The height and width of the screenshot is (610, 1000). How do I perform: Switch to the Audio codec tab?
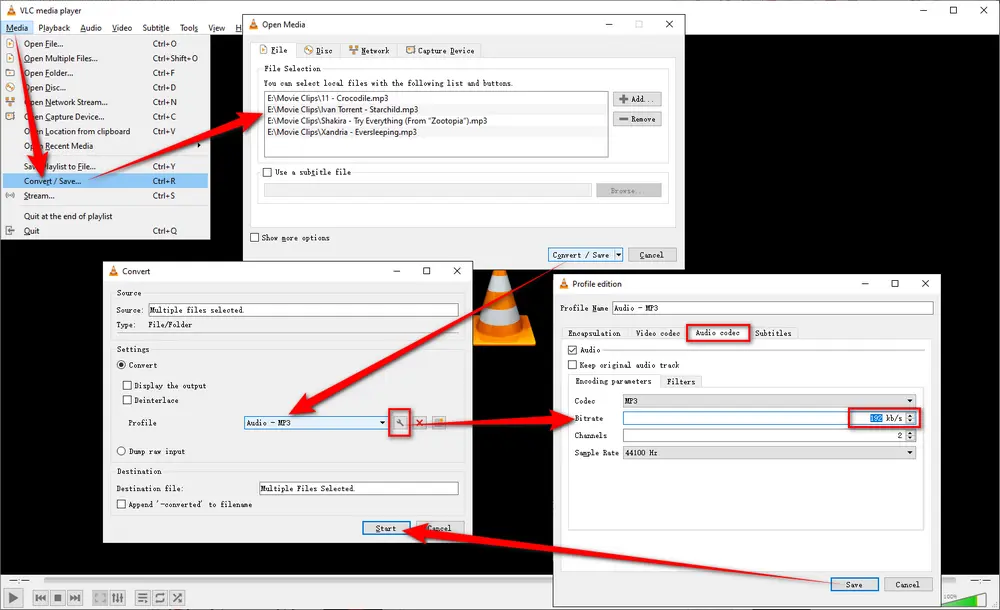(x=718, y=333)
